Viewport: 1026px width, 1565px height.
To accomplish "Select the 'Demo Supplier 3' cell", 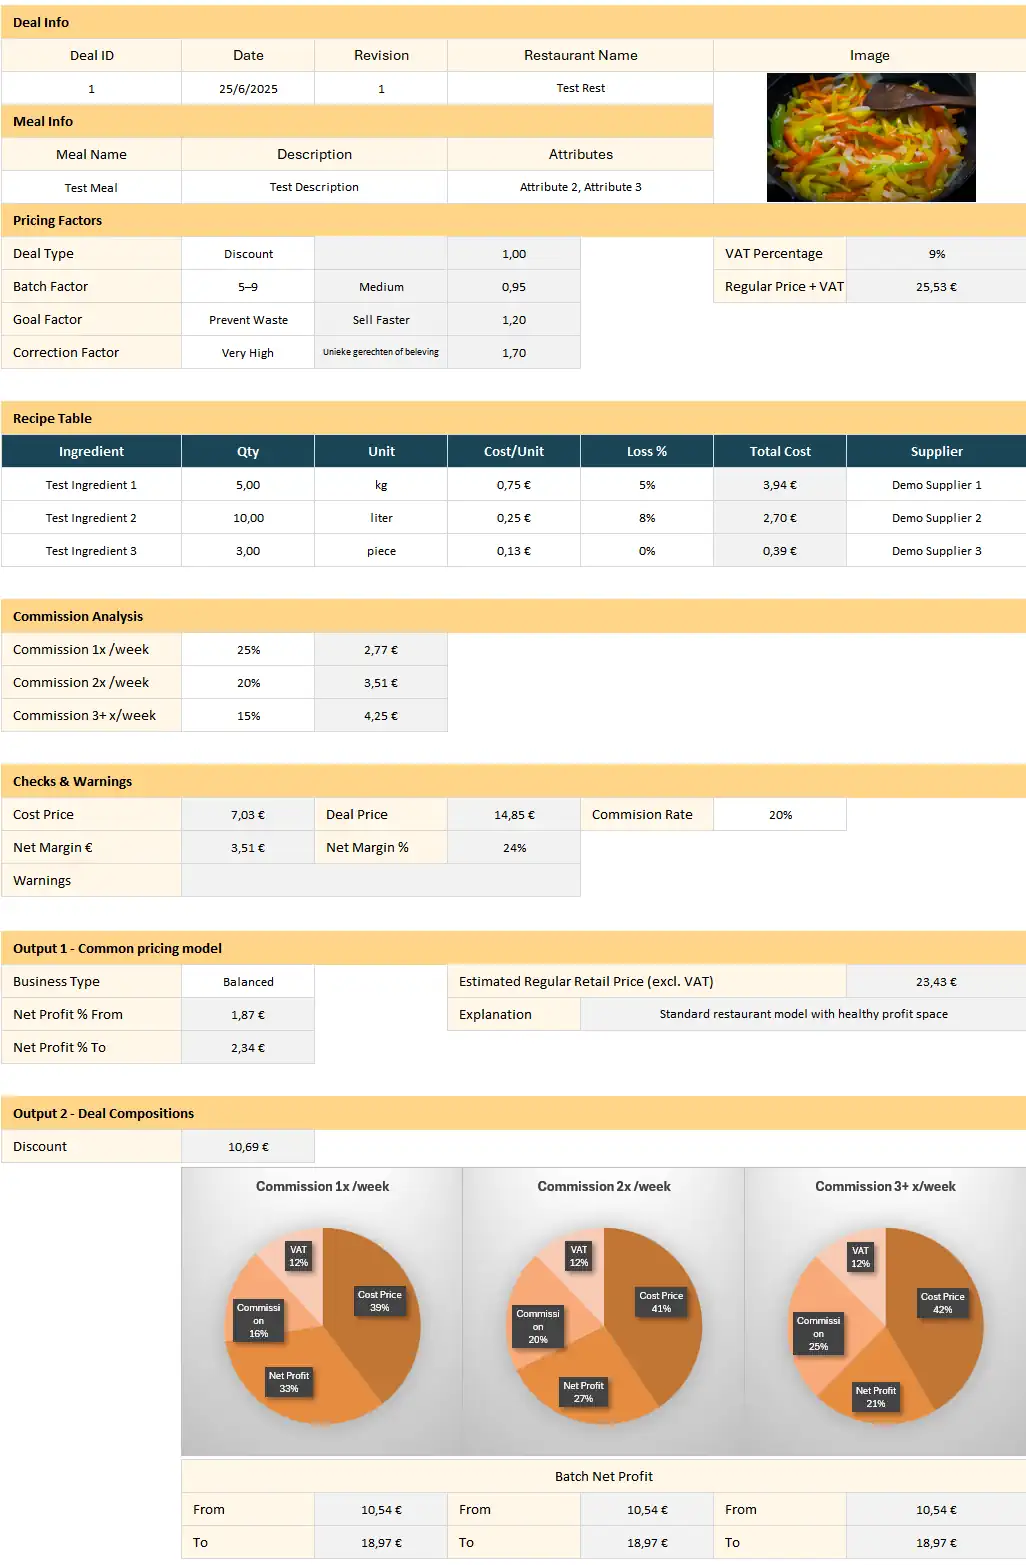I will click(936, 551).
